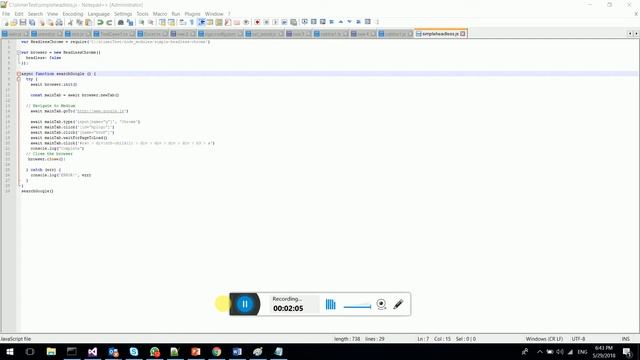The image size is (640, 360).
Task: Click the Open file toolbar icon
Action: [14, 22]
